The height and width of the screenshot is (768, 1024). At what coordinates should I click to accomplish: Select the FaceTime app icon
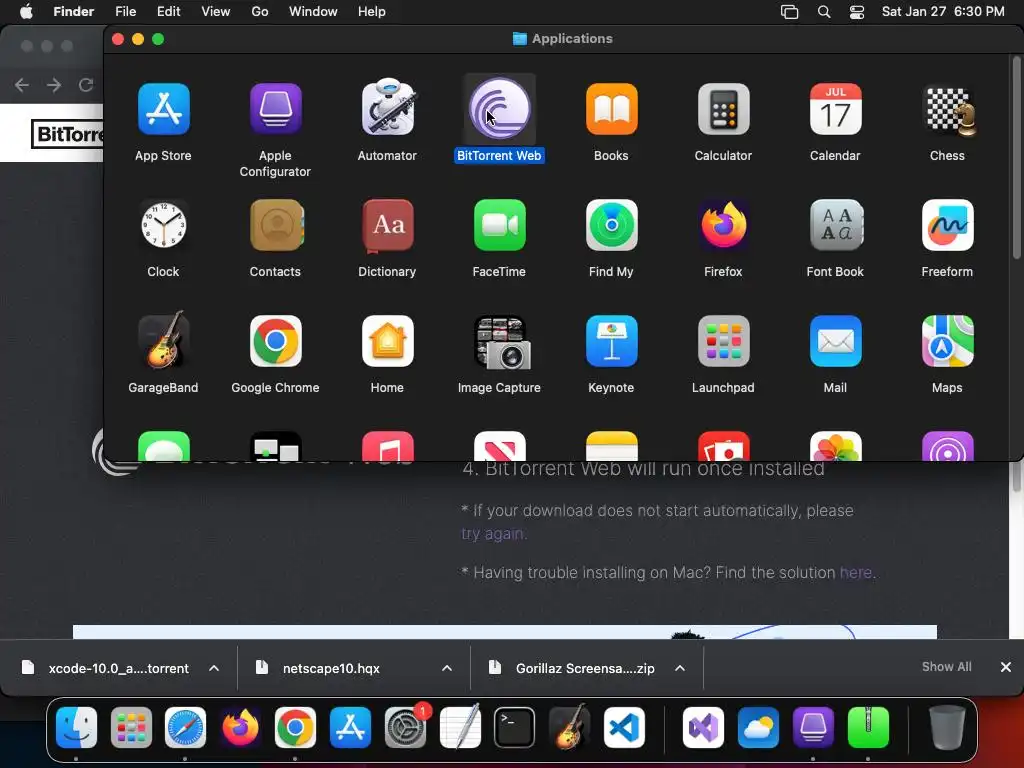tap(500, 225)
